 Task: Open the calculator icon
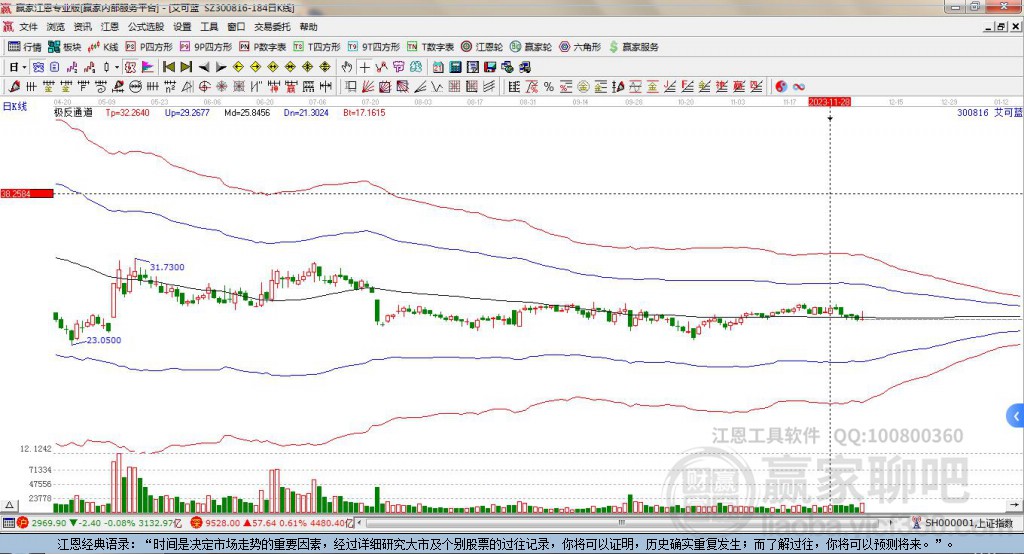(x=456, y=67)
